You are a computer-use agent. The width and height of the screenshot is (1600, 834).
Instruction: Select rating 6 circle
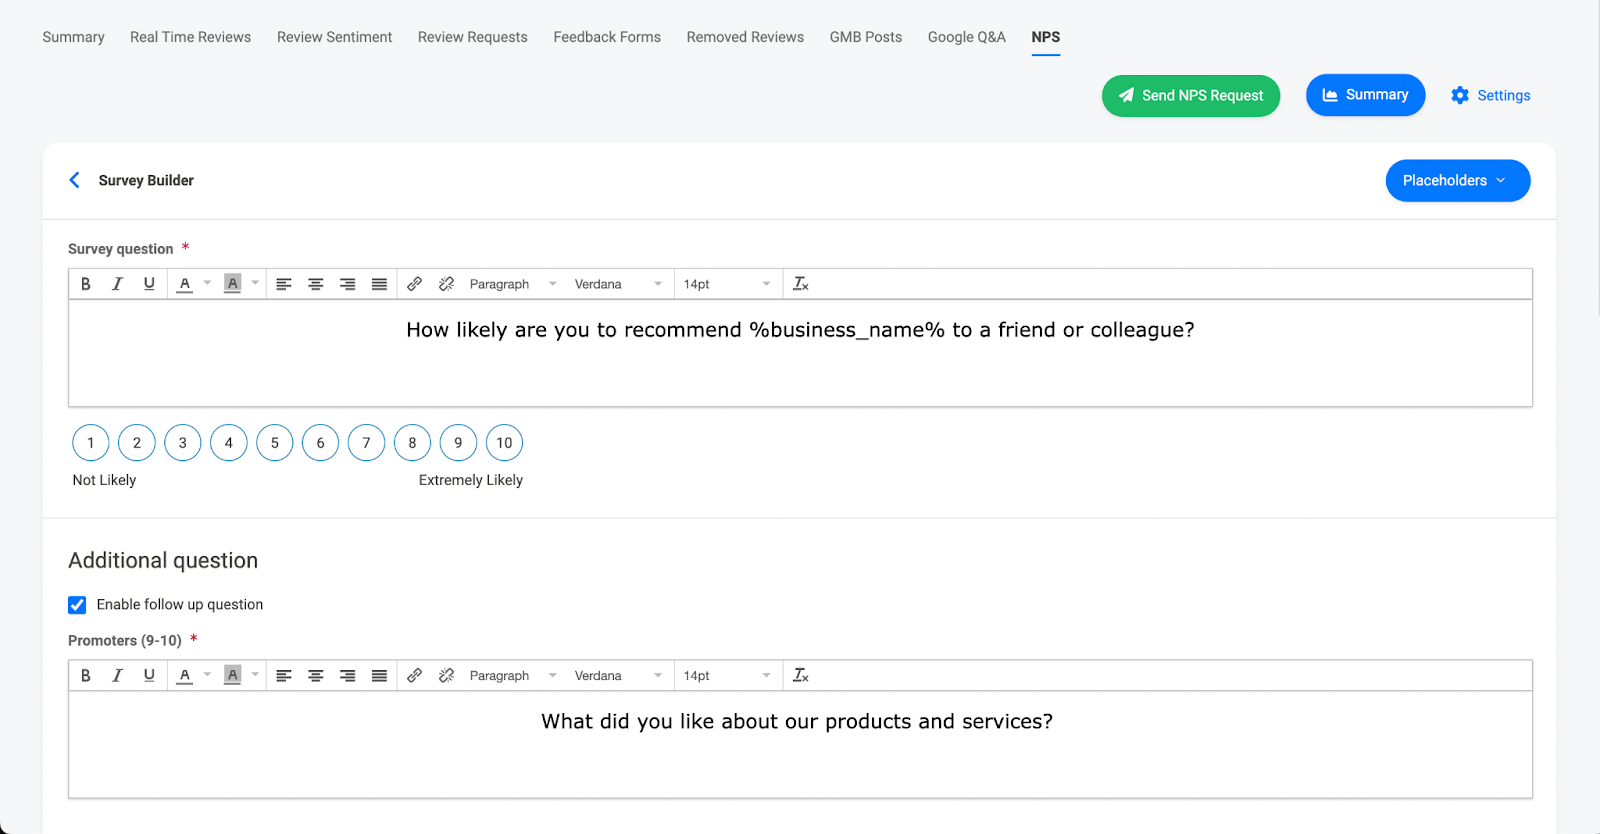pyautogui.click(x=321, y=443)
